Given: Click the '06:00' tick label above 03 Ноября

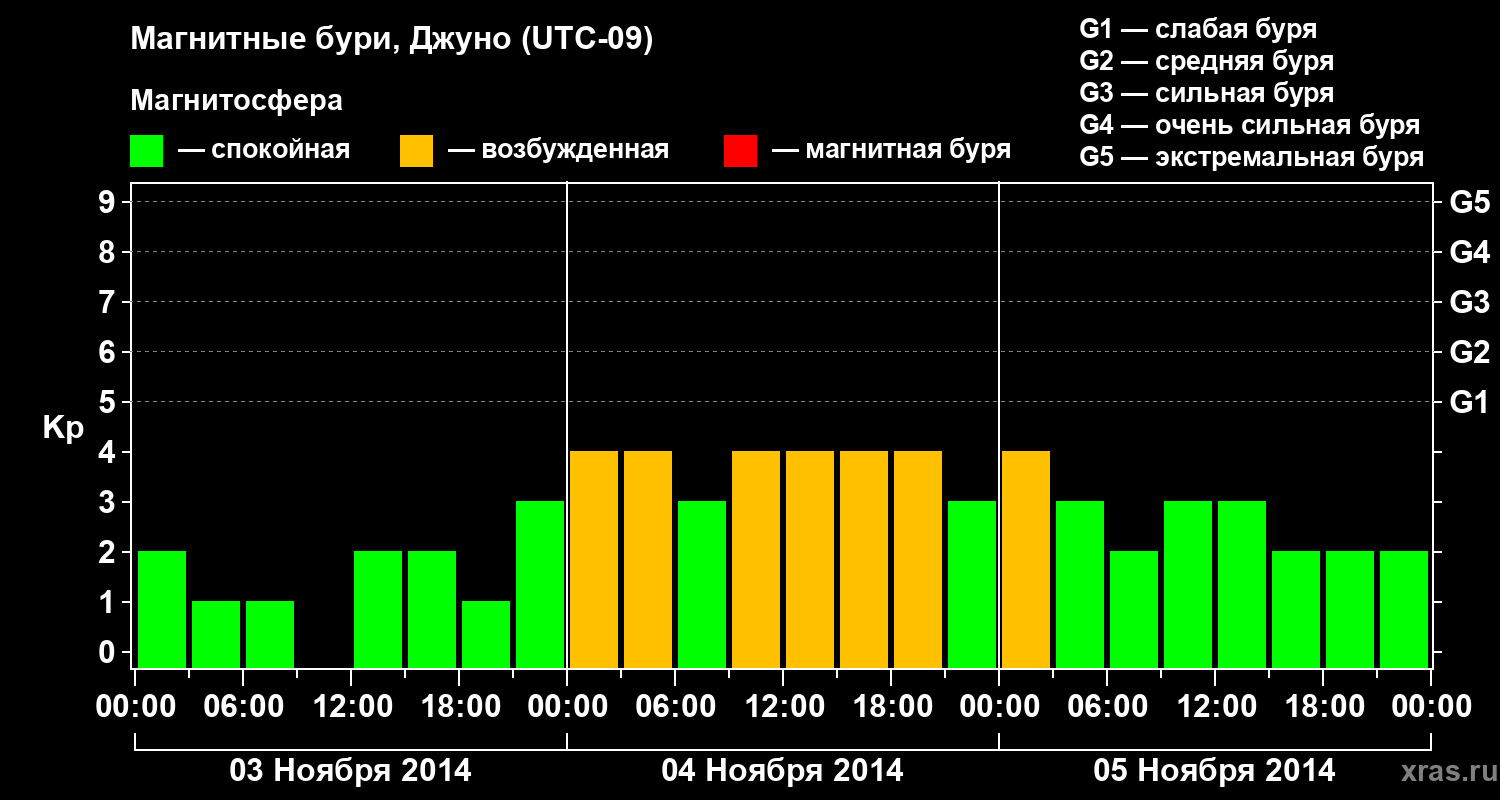Looking at the screenshot, I should coord(243,707).
